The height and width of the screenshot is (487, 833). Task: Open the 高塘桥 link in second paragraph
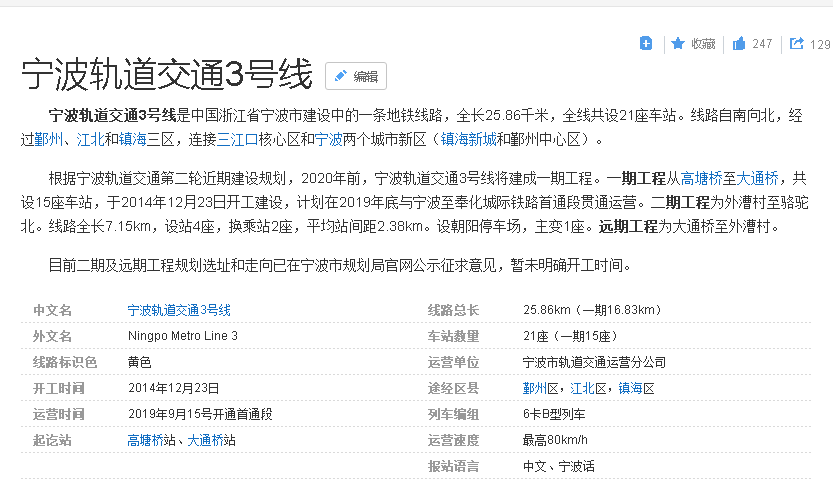tap(701, 178)
